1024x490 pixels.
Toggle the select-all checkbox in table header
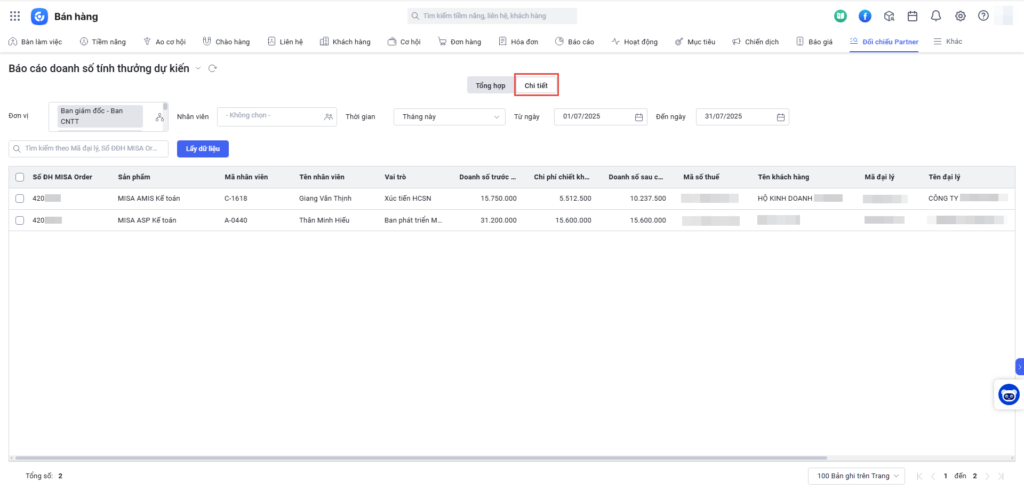(20, 177)
